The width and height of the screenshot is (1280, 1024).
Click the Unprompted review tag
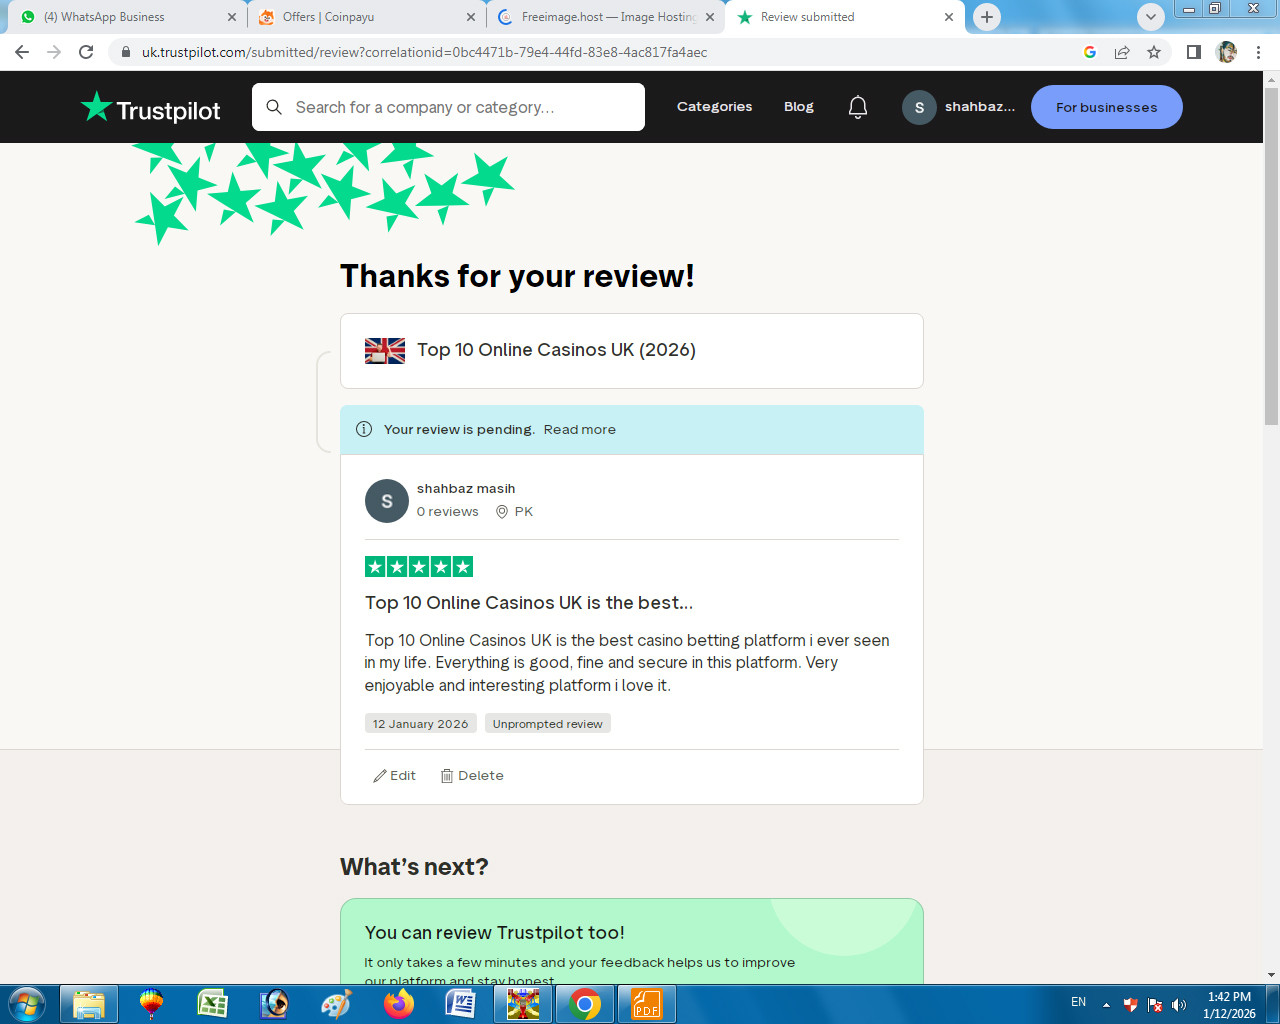coord(548,724)
